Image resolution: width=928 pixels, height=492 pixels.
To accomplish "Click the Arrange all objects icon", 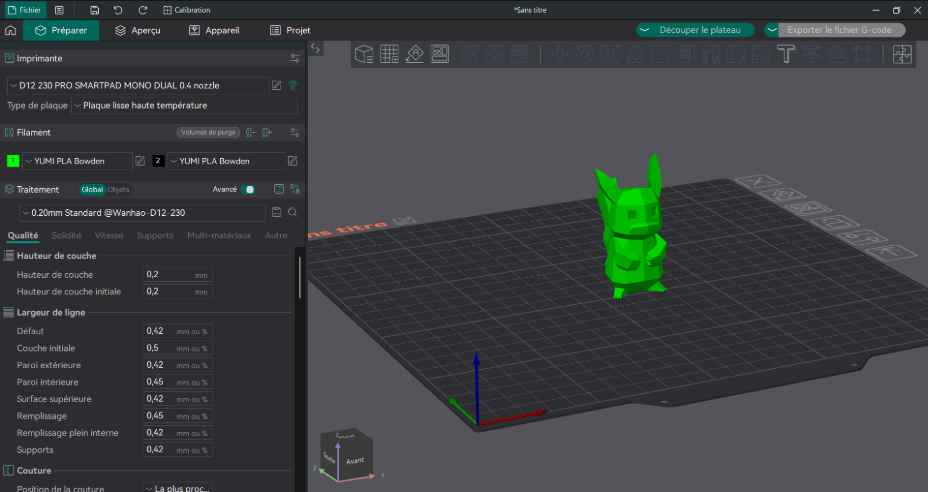I will 440,54.
